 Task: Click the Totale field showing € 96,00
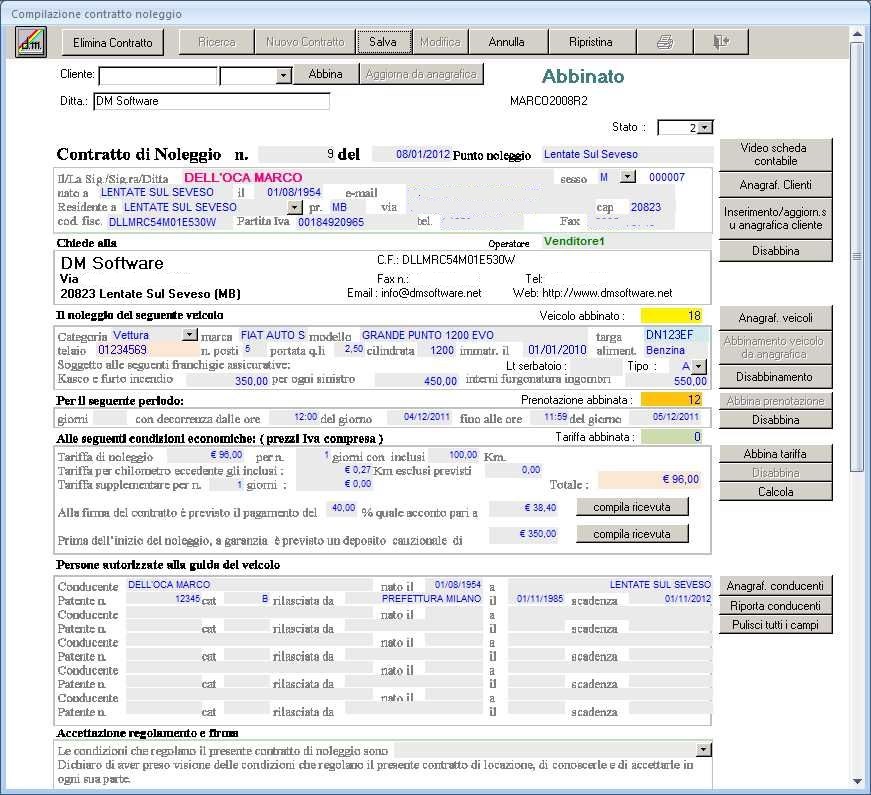pos(649,479)
